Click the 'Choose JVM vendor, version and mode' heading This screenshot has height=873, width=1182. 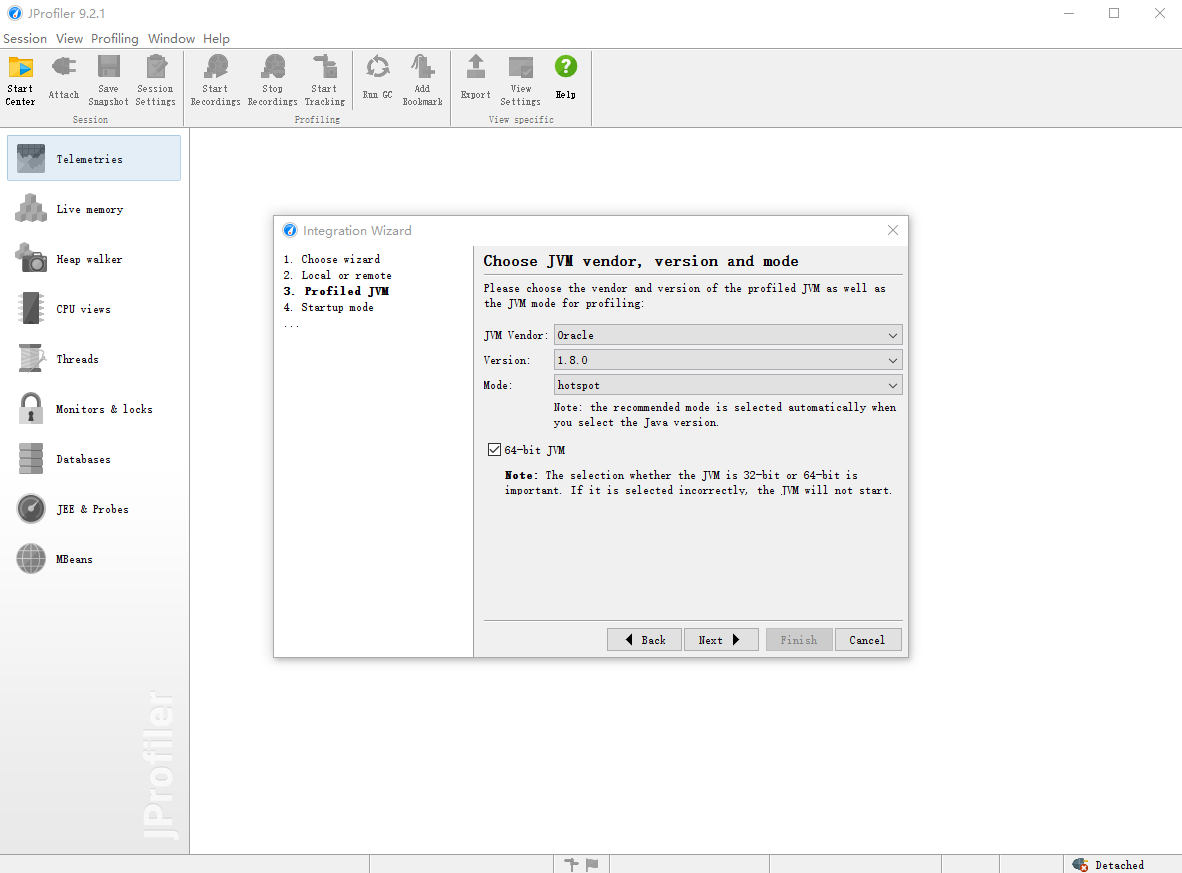click(641, 261)
